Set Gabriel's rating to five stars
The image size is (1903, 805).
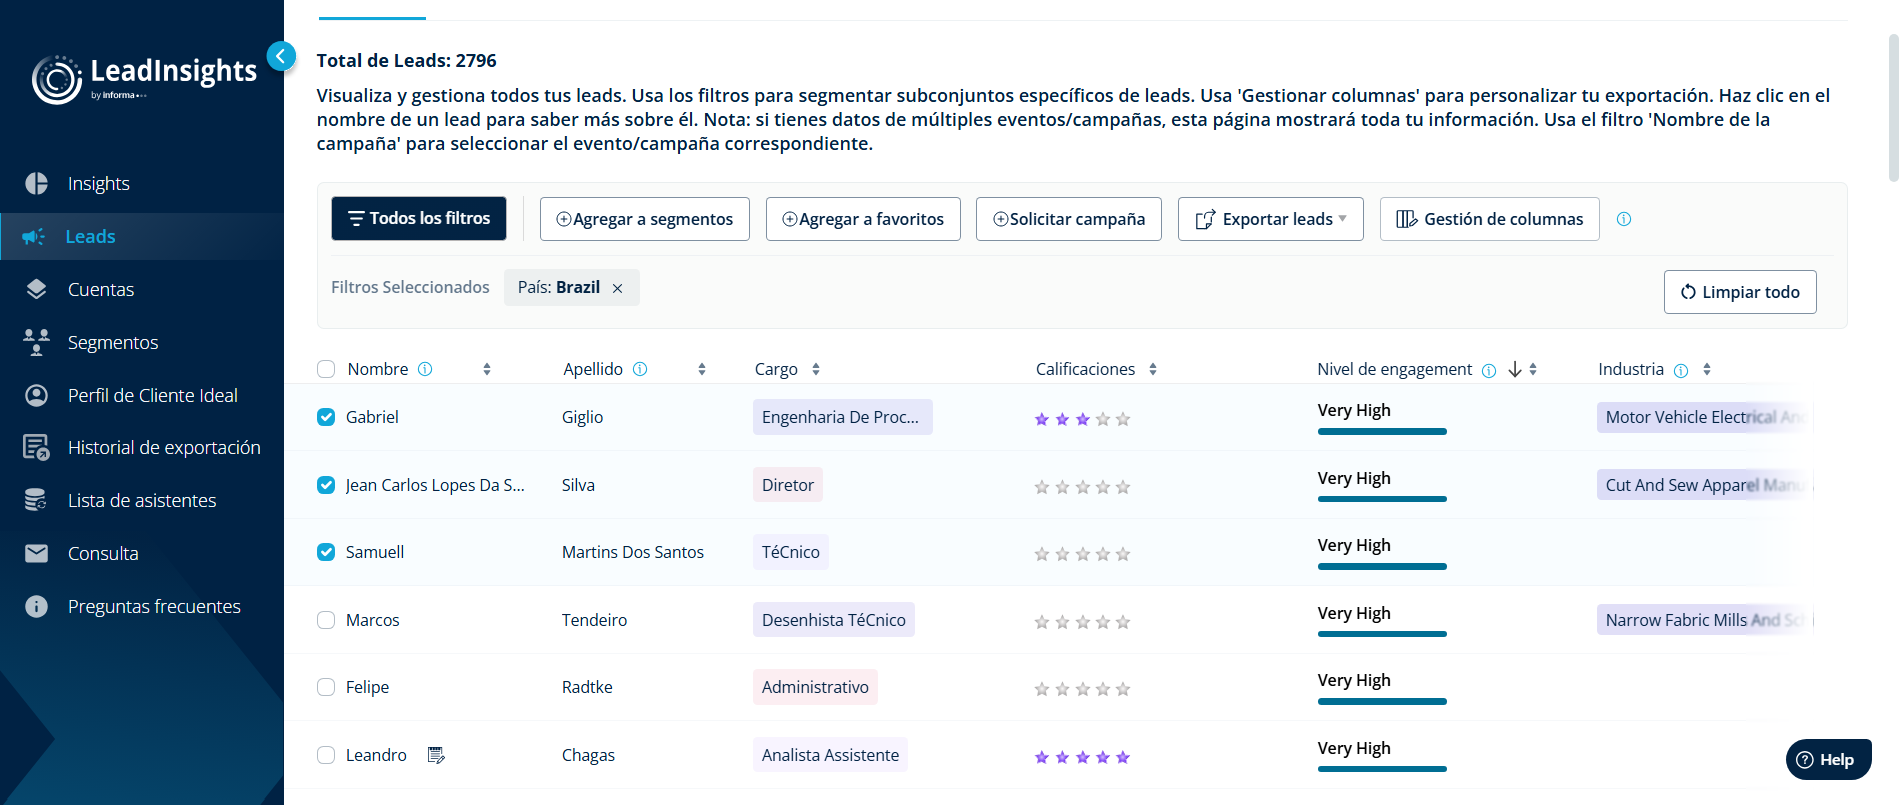(x=1123, y=419)
